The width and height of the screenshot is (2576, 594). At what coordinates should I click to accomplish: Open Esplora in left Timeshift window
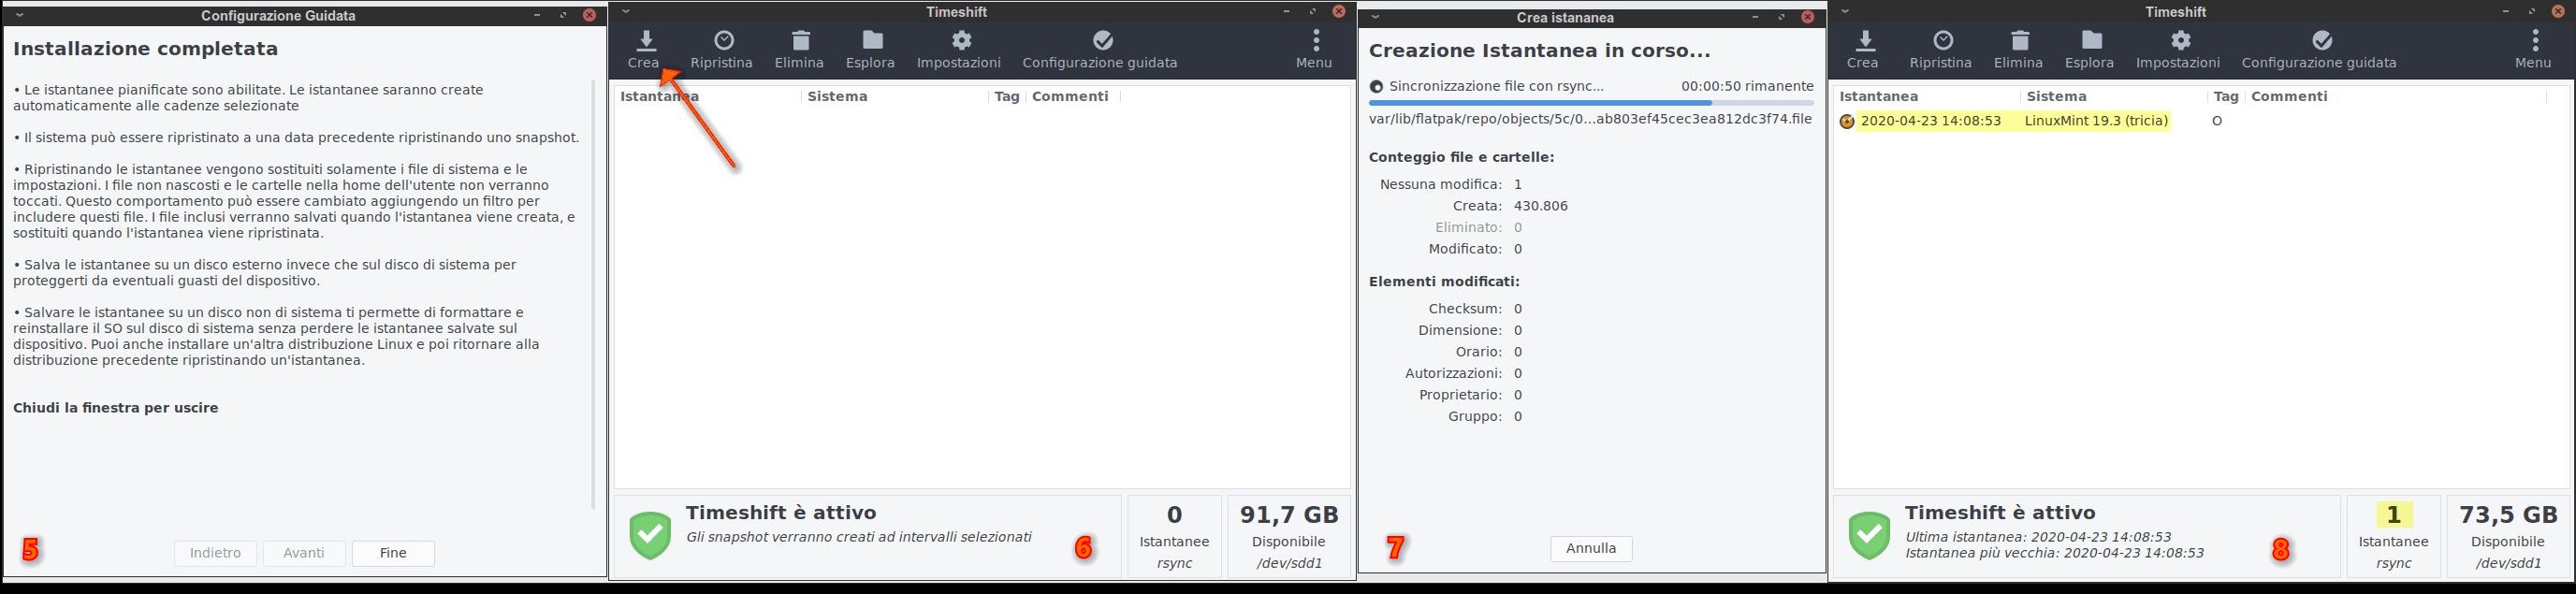pyautogui.click(x=871, y=50)
